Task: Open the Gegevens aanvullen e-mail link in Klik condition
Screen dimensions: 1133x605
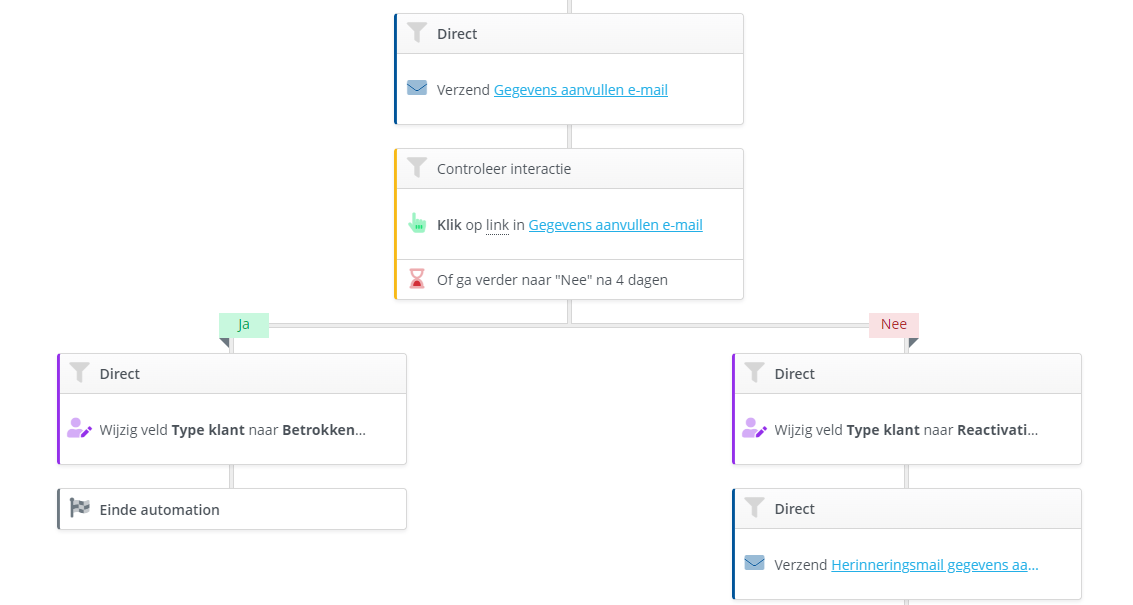Action: [615, 225]
